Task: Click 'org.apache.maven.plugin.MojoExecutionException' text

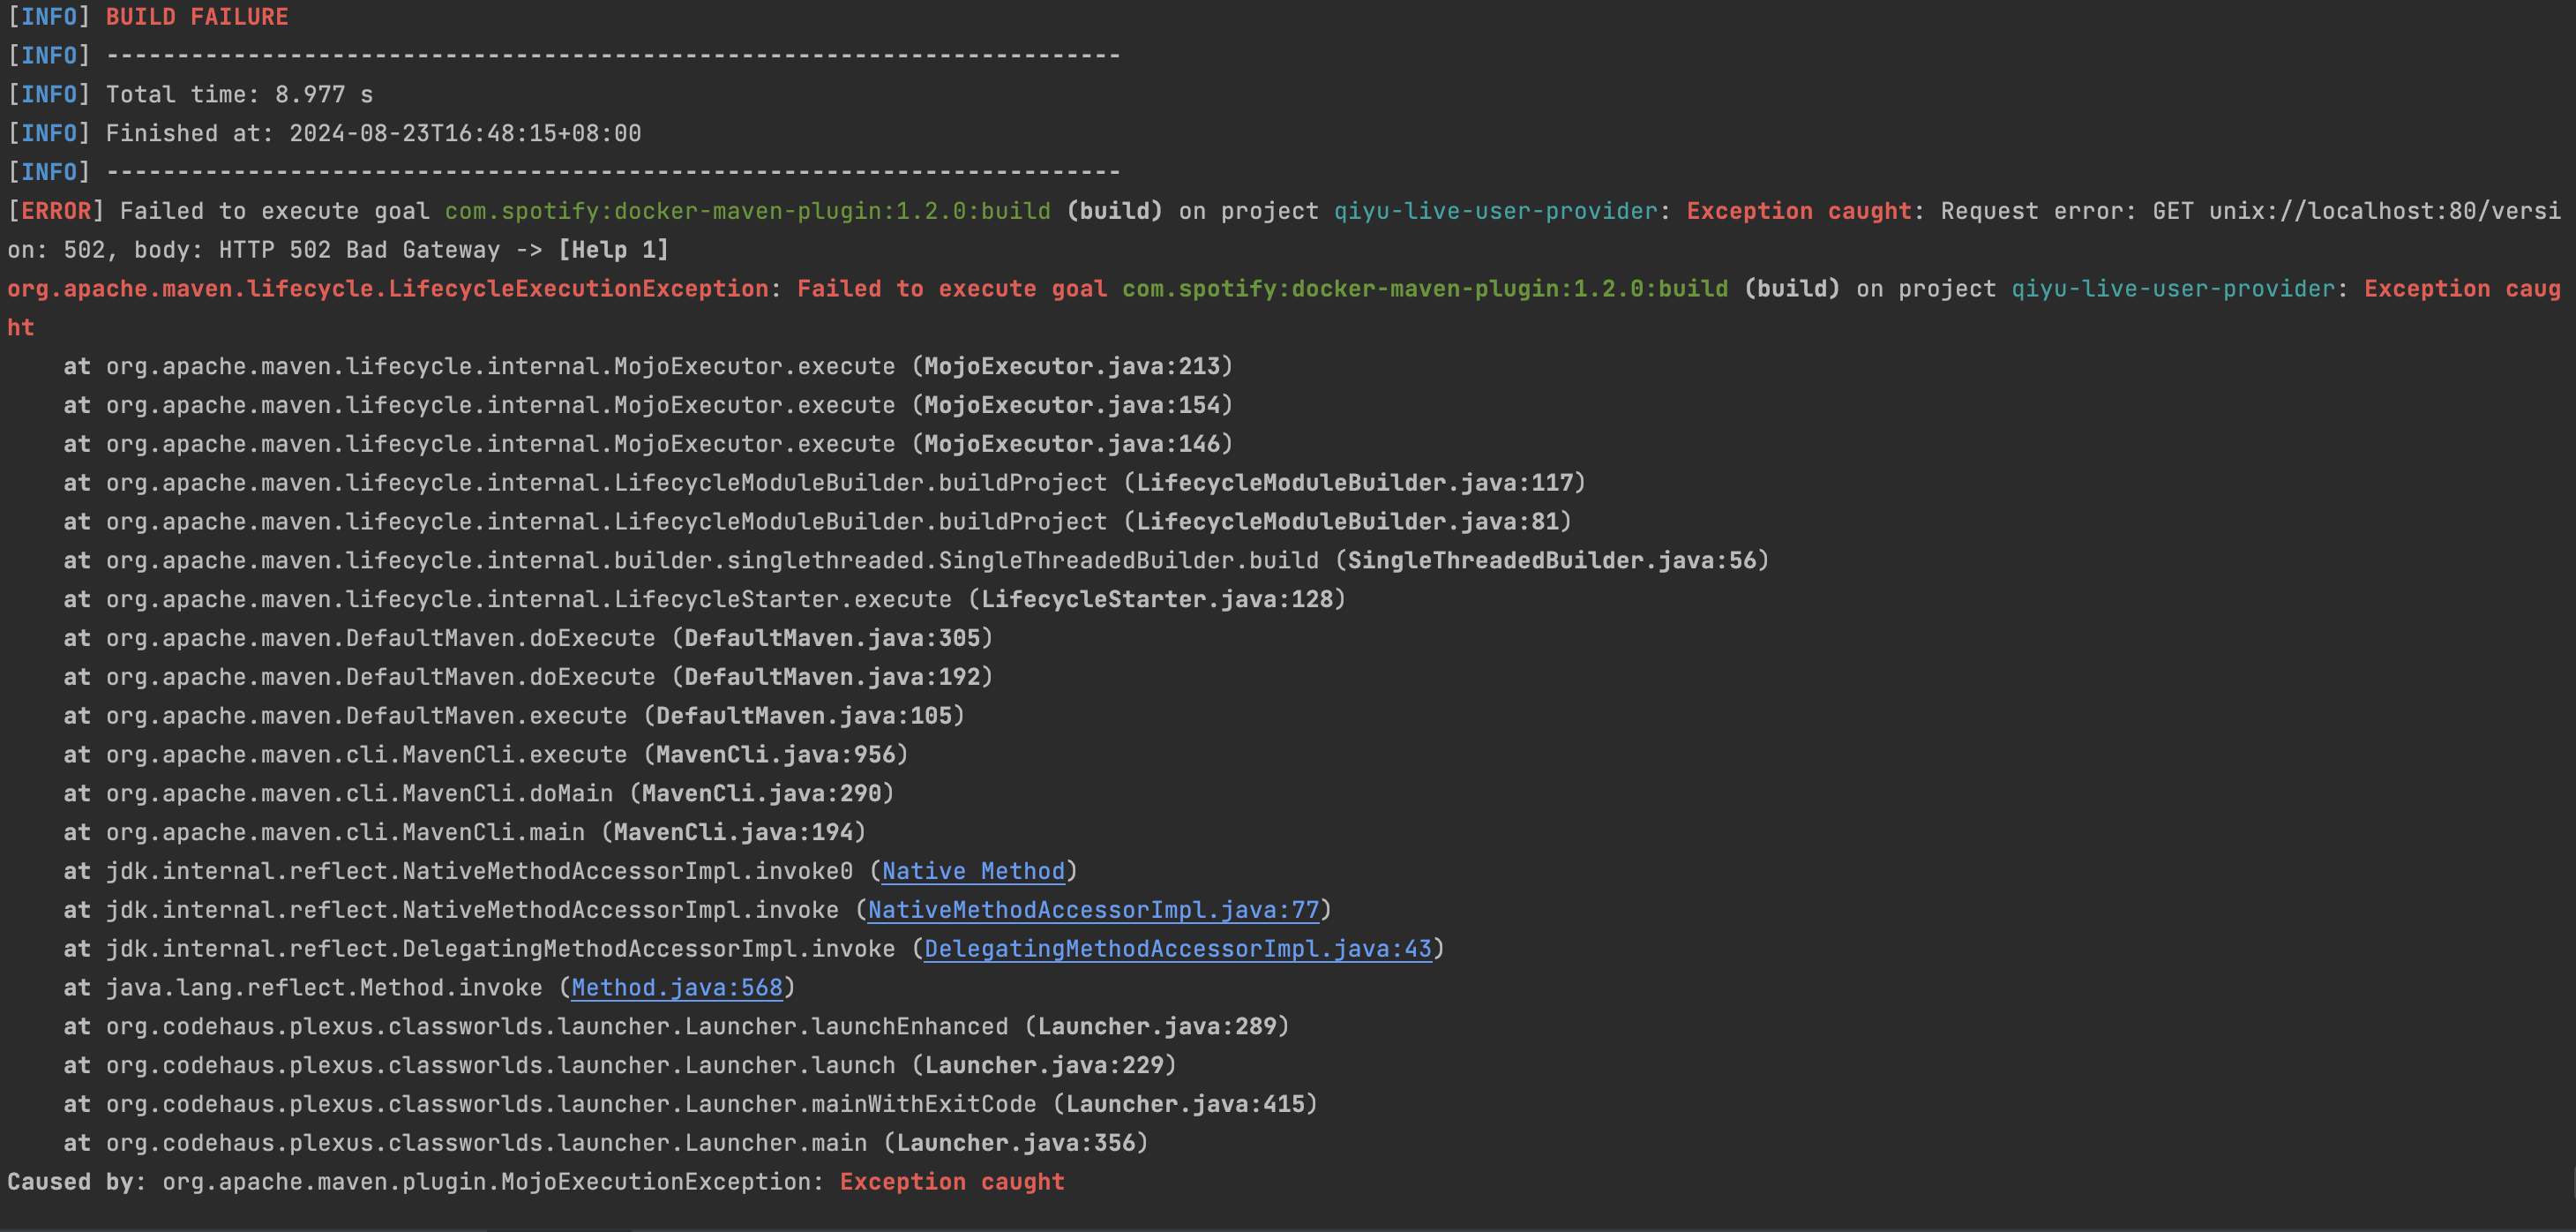Action: [x=486, y=1182]
